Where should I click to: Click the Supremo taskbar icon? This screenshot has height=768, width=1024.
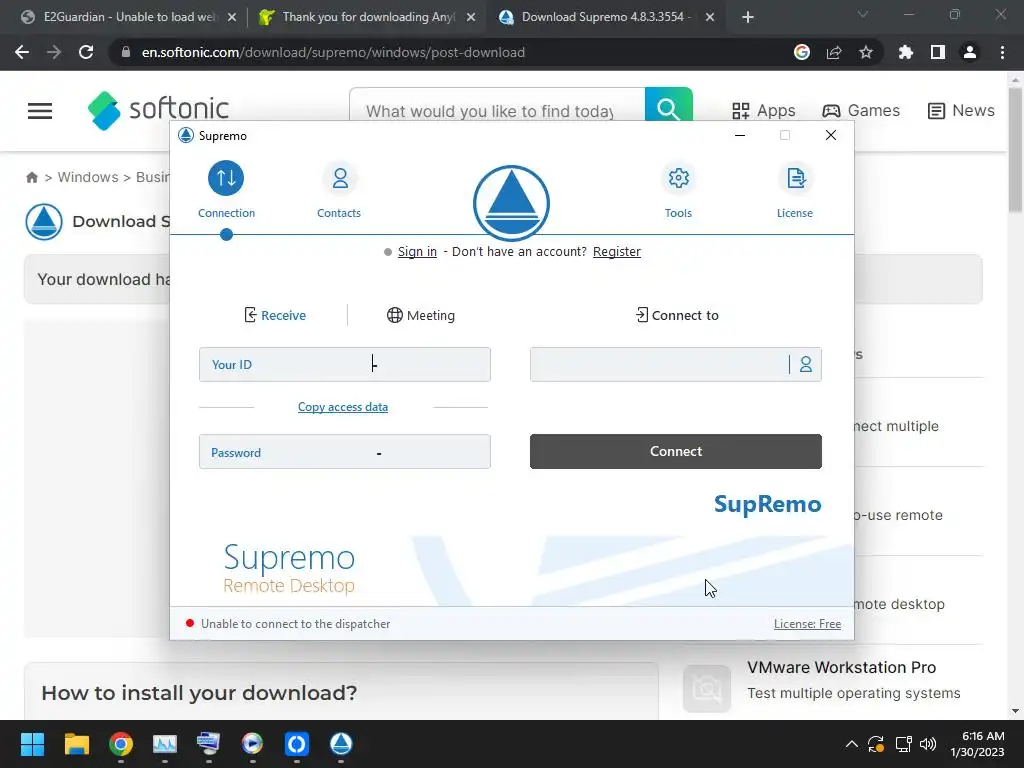(341, 744)
